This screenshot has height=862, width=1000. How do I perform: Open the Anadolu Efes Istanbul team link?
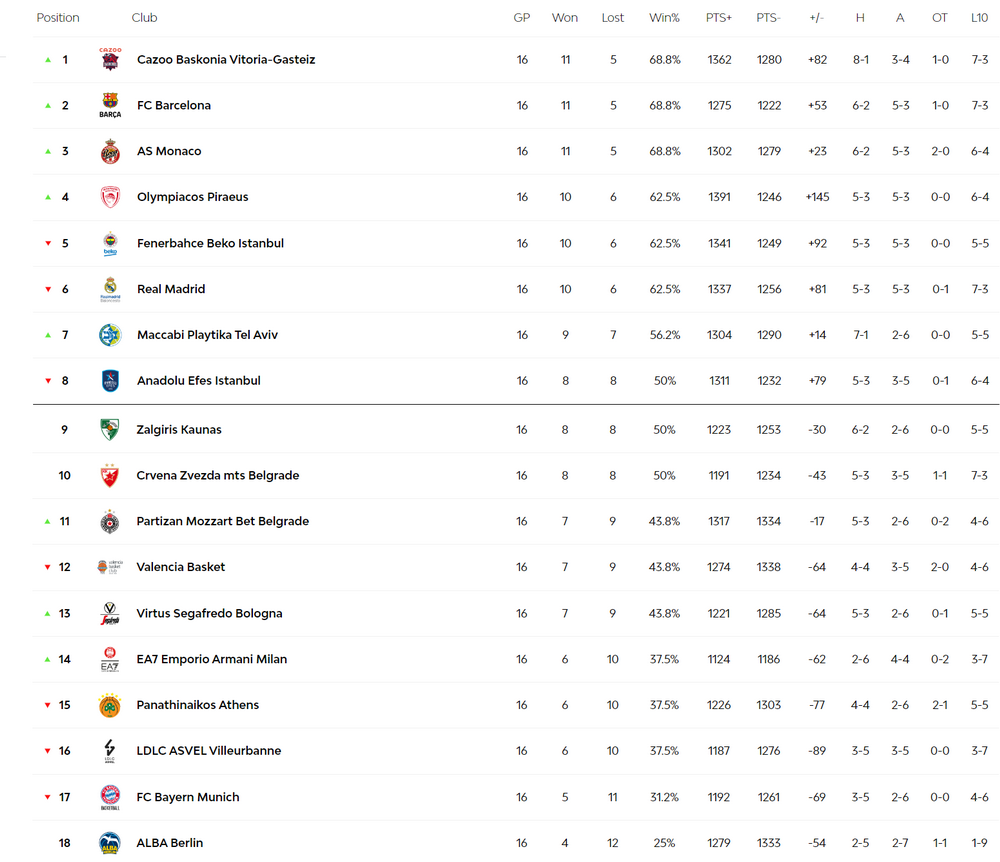199,381
